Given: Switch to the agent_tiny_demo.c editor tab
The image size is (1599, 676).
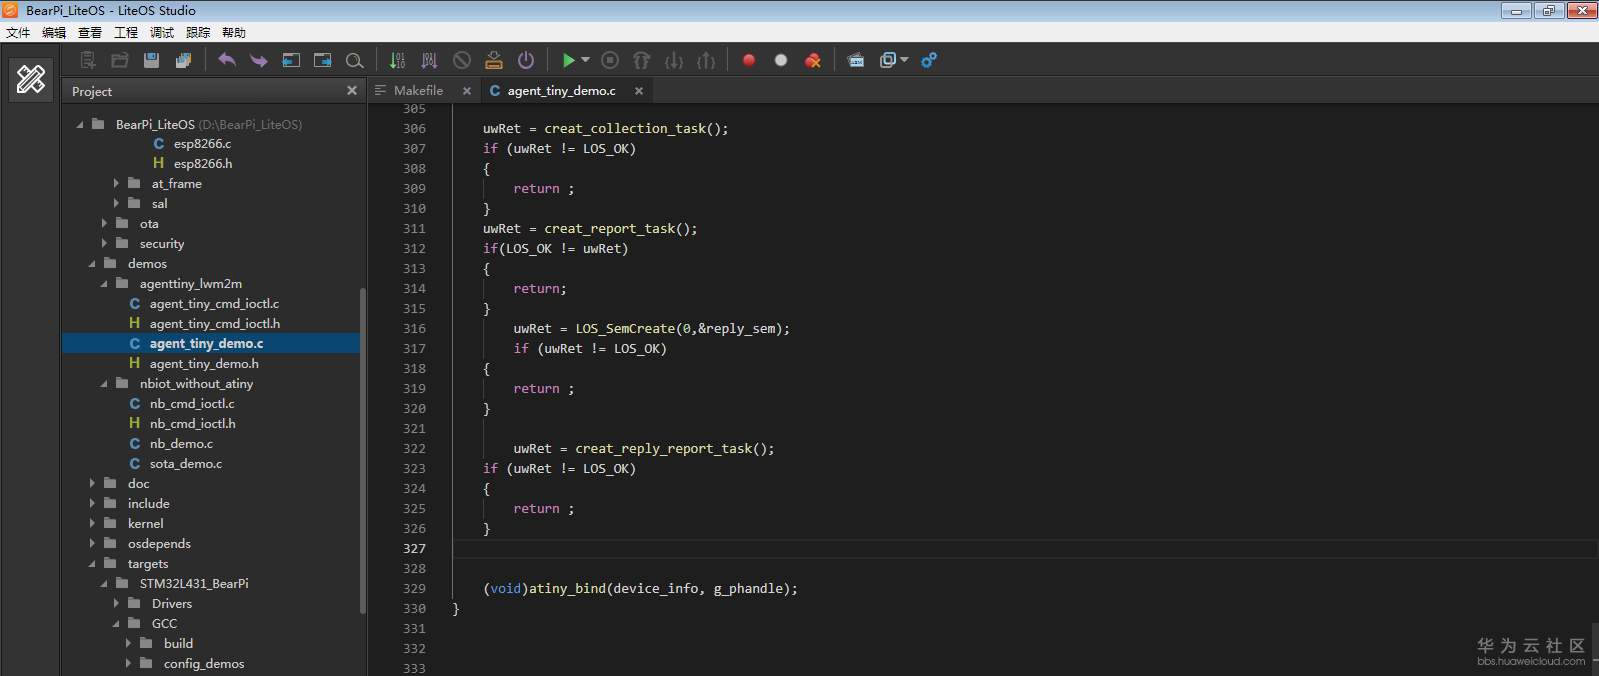Looking at the screenshot, I should point(561,90).
